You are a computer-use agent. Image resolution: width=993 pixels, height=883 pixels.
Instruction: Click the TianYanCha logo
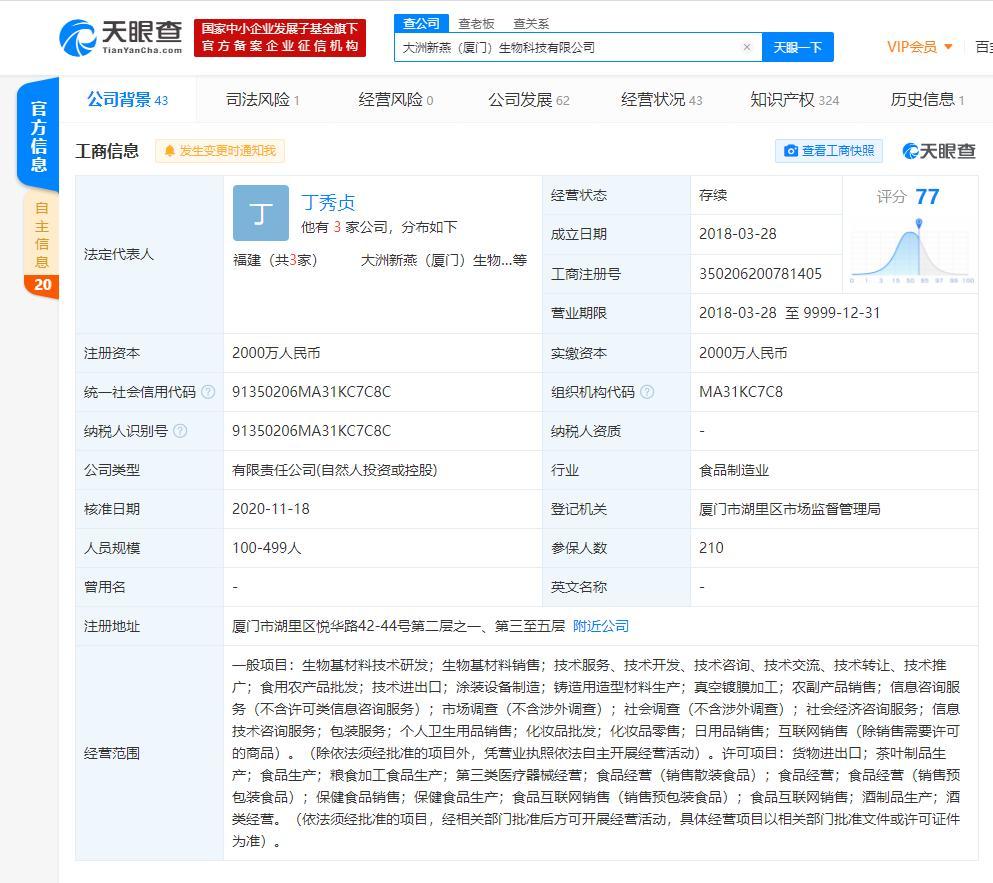click(120, 37)
